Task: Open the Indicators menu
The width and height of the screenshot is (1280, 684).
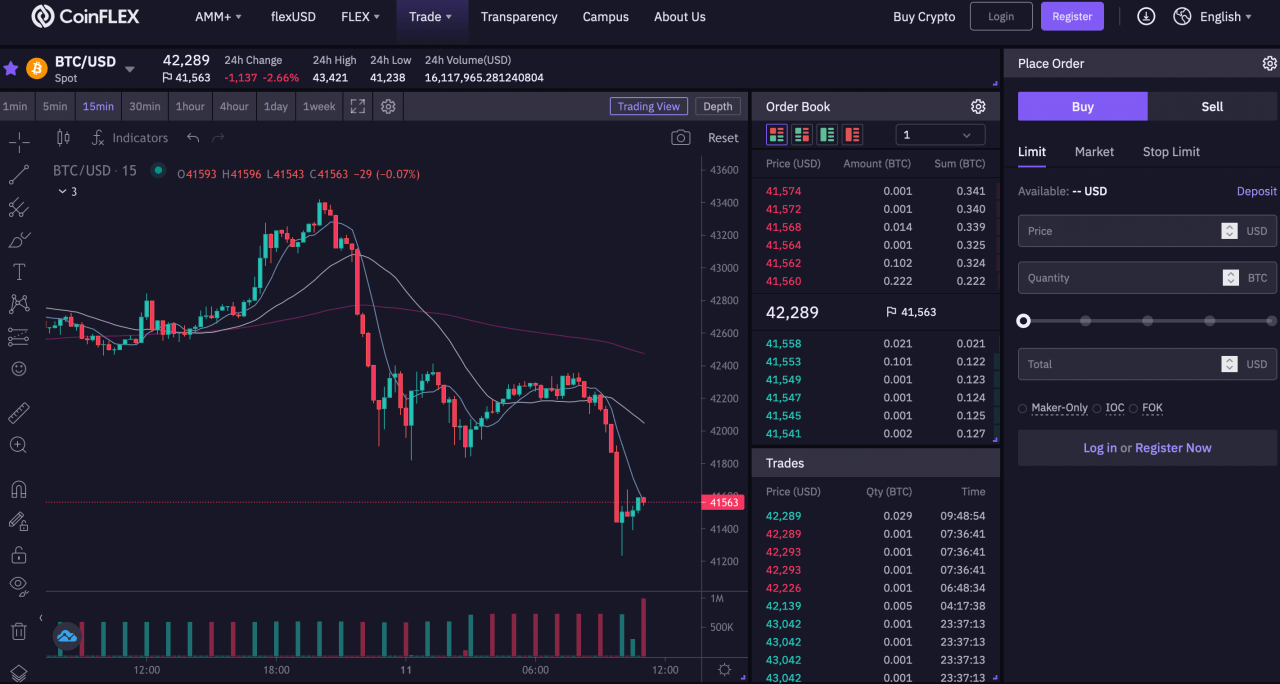Action: (x=130, y=138)
